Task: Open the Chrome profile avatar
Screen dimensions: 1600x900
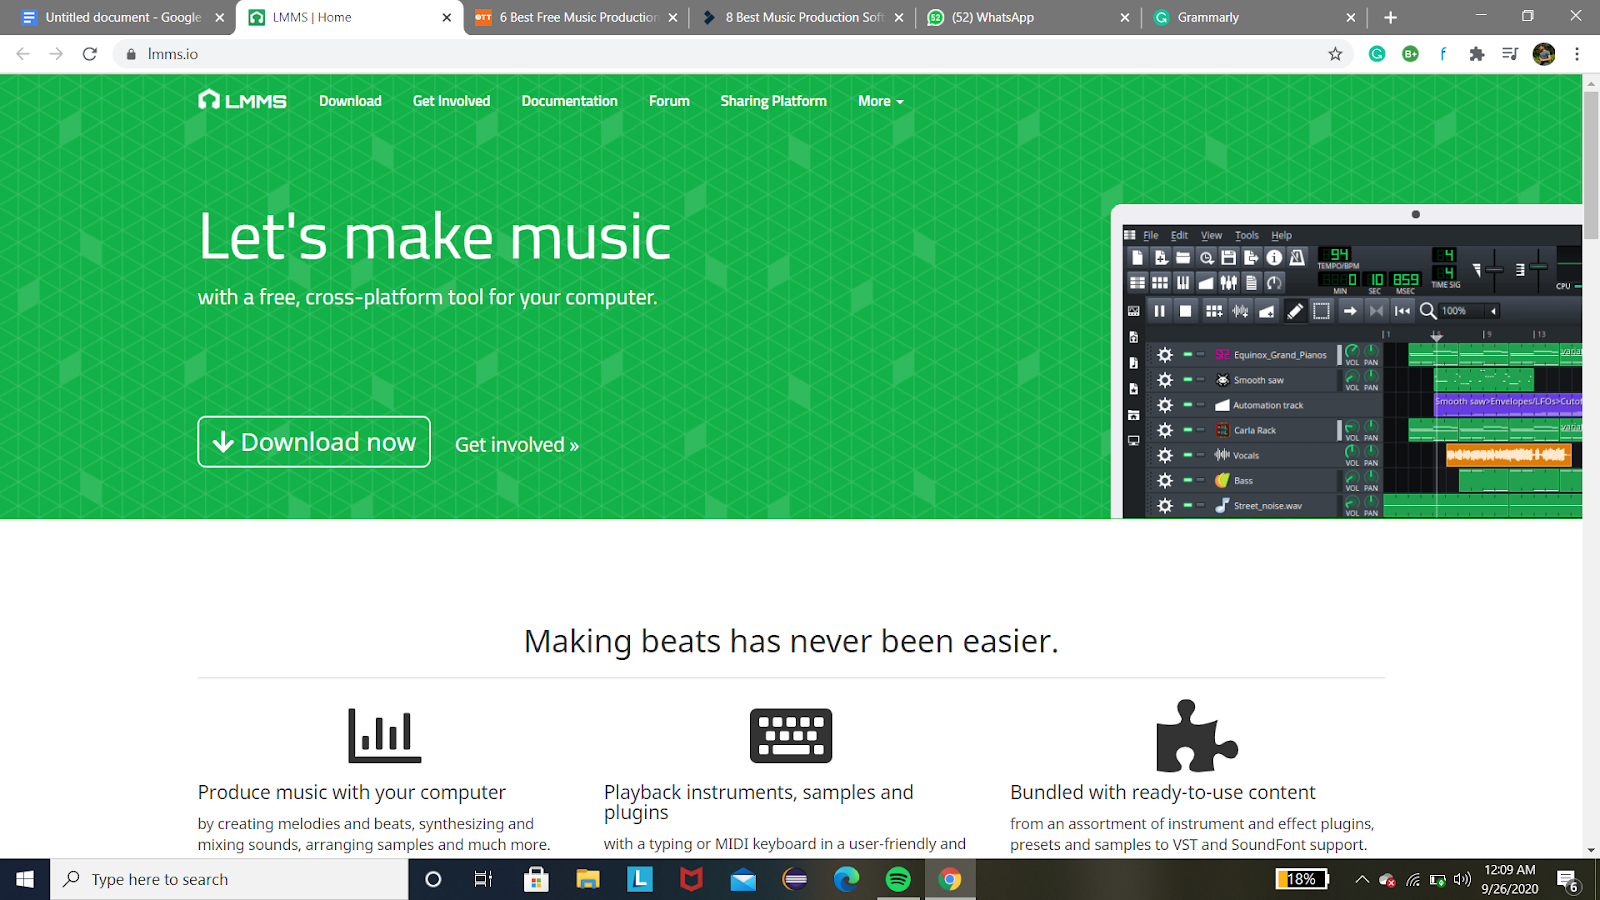Action: (1544, 54)
